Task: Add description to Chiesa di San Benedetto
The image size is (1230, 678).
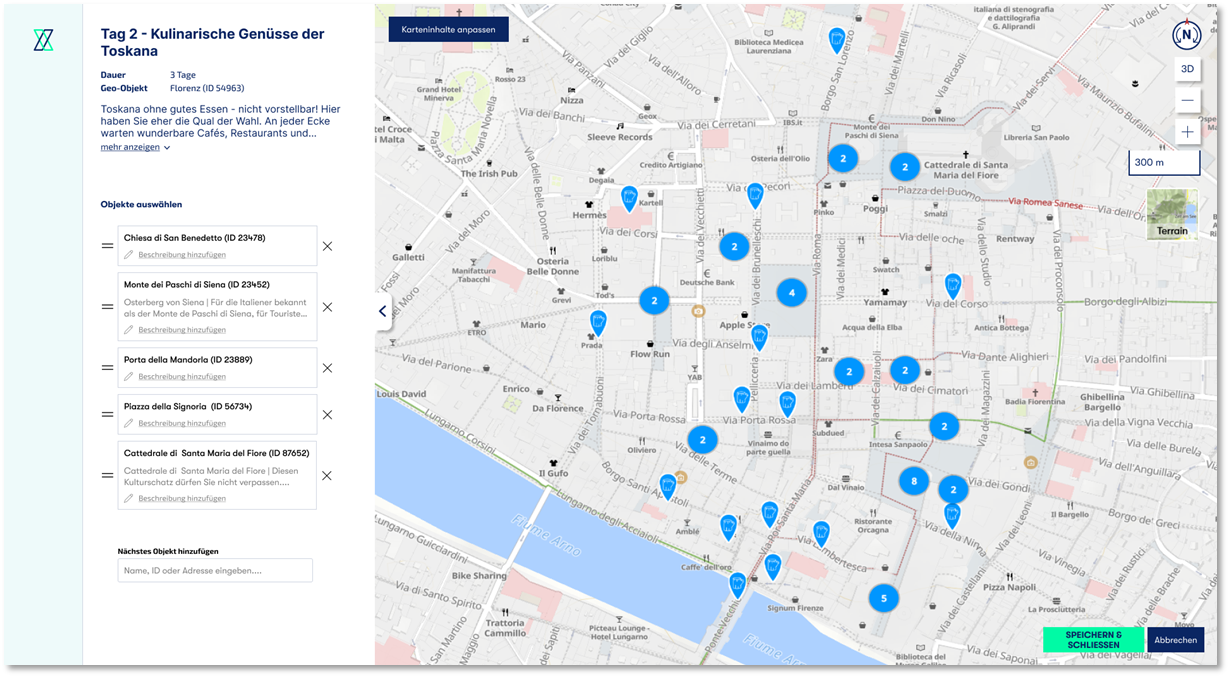Action: [181, 255]
